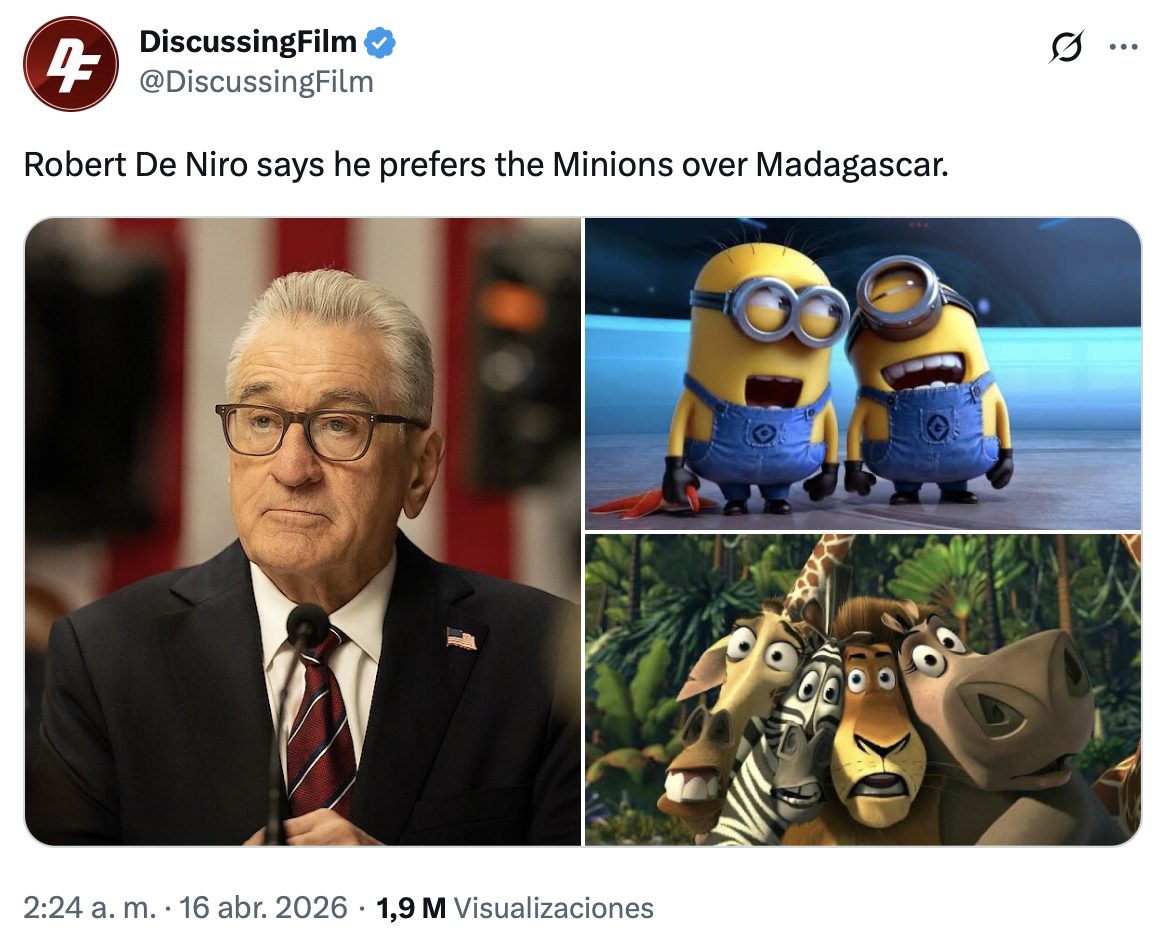Viewport: 1164px width, 944px height.
Task: Open the Minions image thumbnail
Action: (863, 373)
